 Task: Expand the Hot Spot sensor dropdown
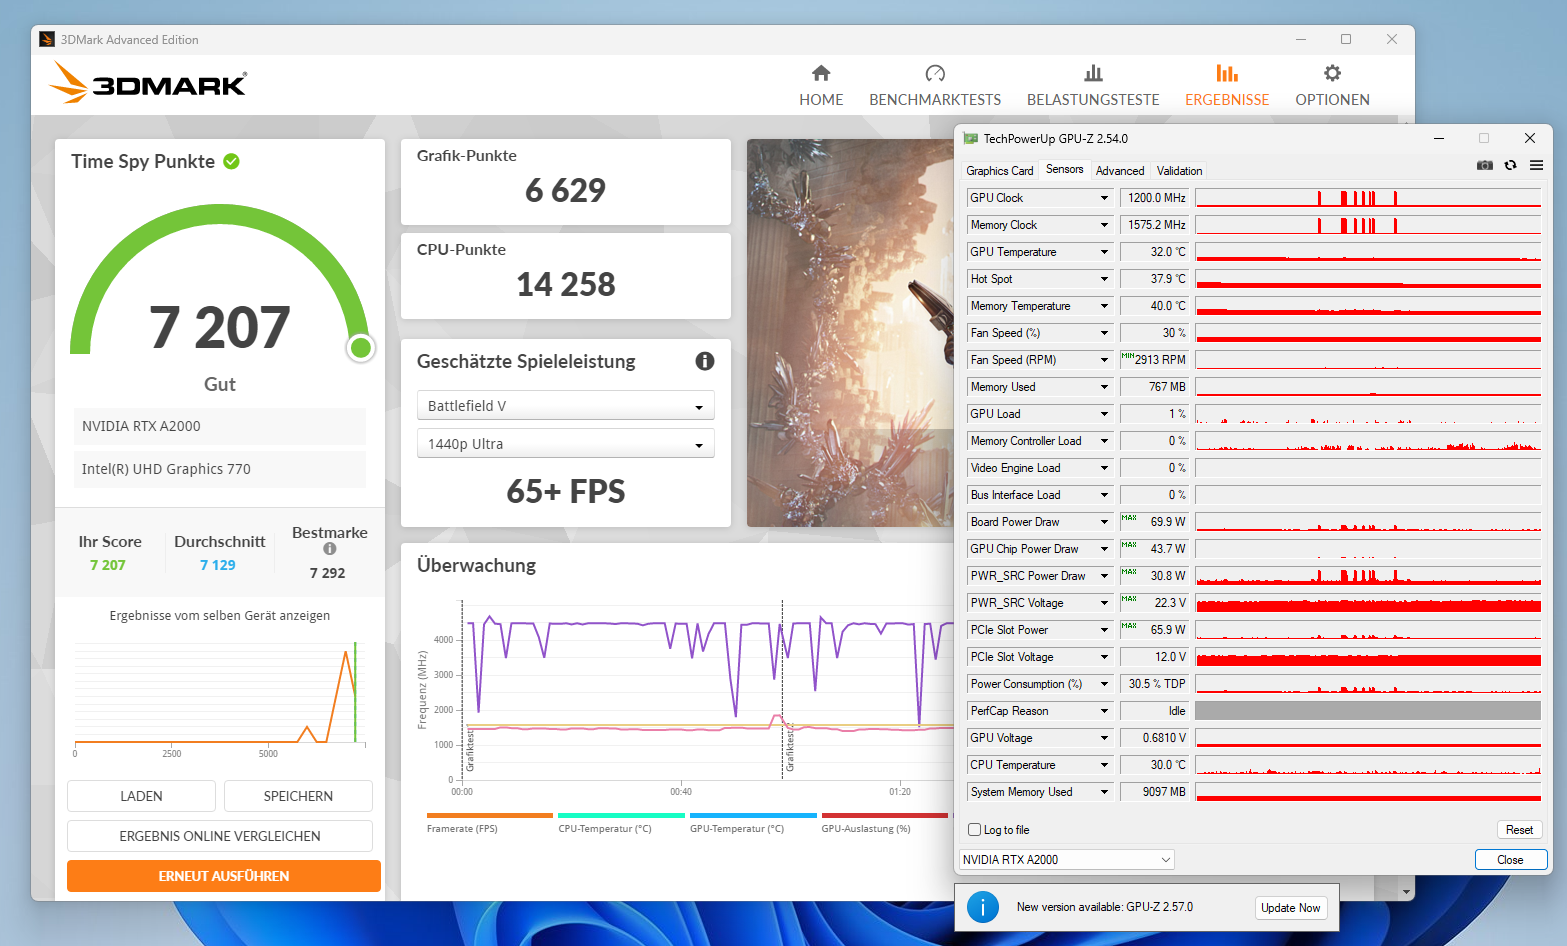coord(1104,279)
